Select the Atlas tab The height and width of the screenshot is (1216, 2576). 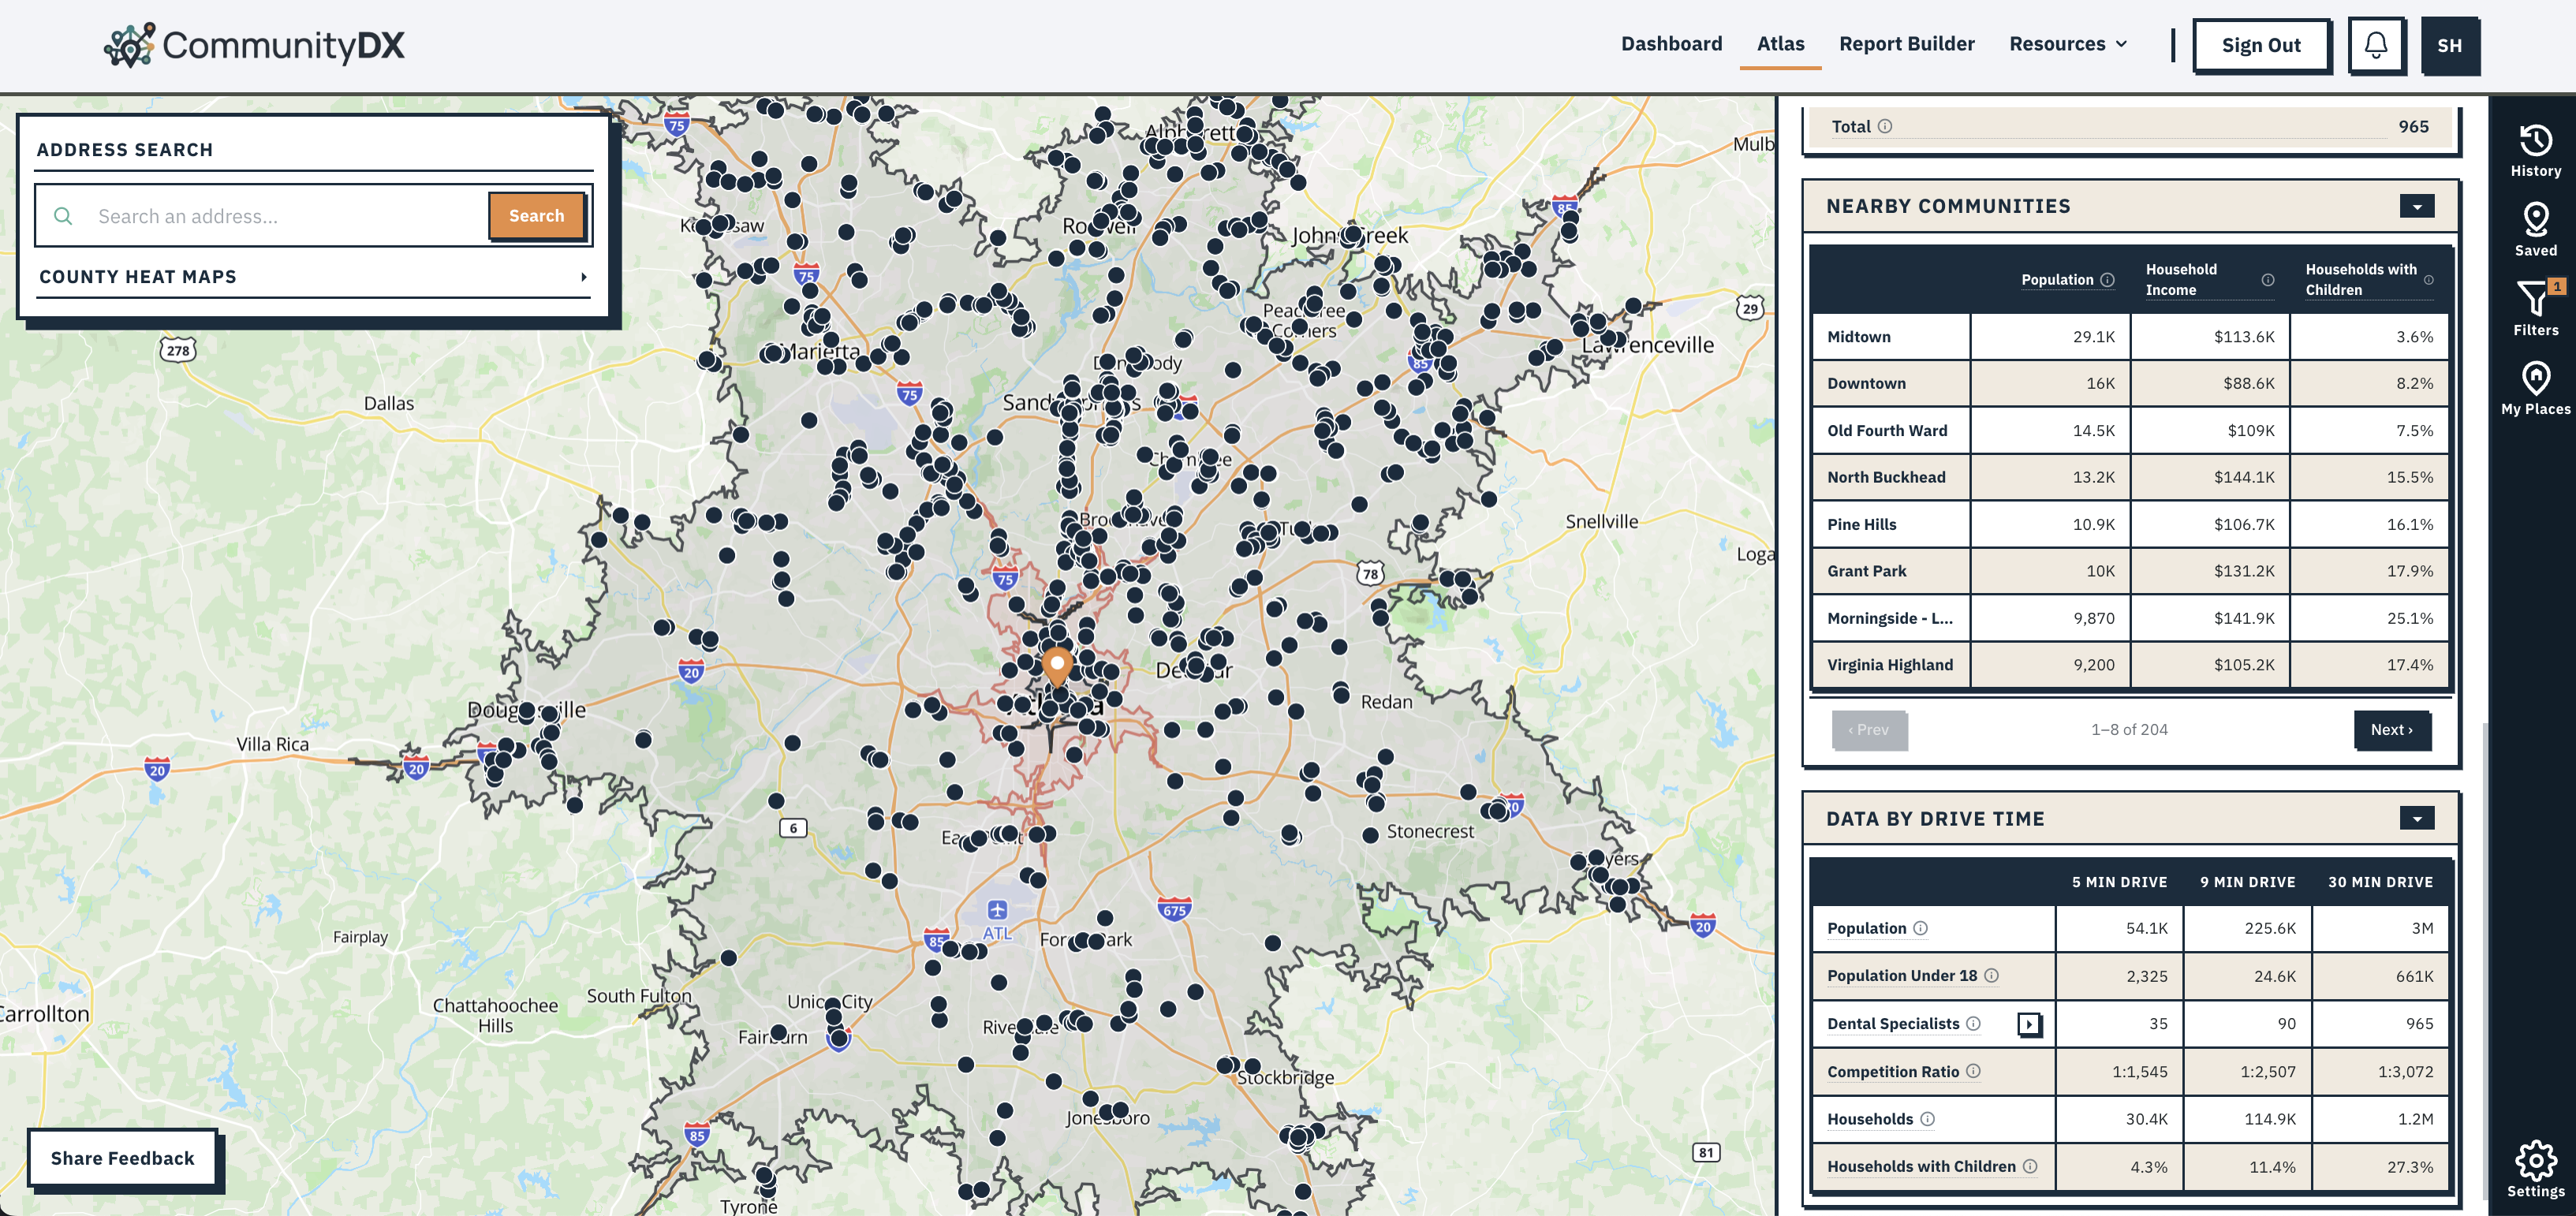(x=1780, y=44)
